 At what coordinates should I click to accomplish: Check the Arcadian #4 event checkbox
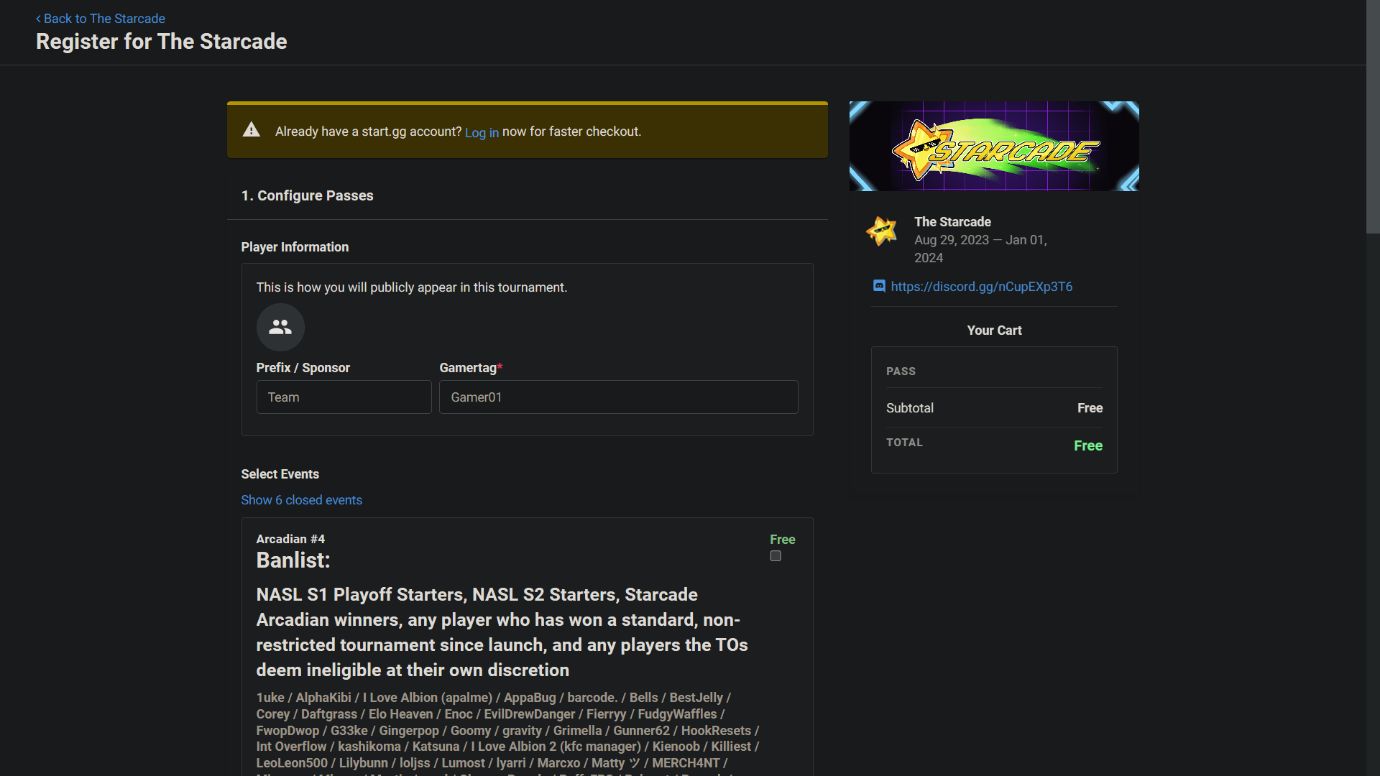(x=775, y=556)
